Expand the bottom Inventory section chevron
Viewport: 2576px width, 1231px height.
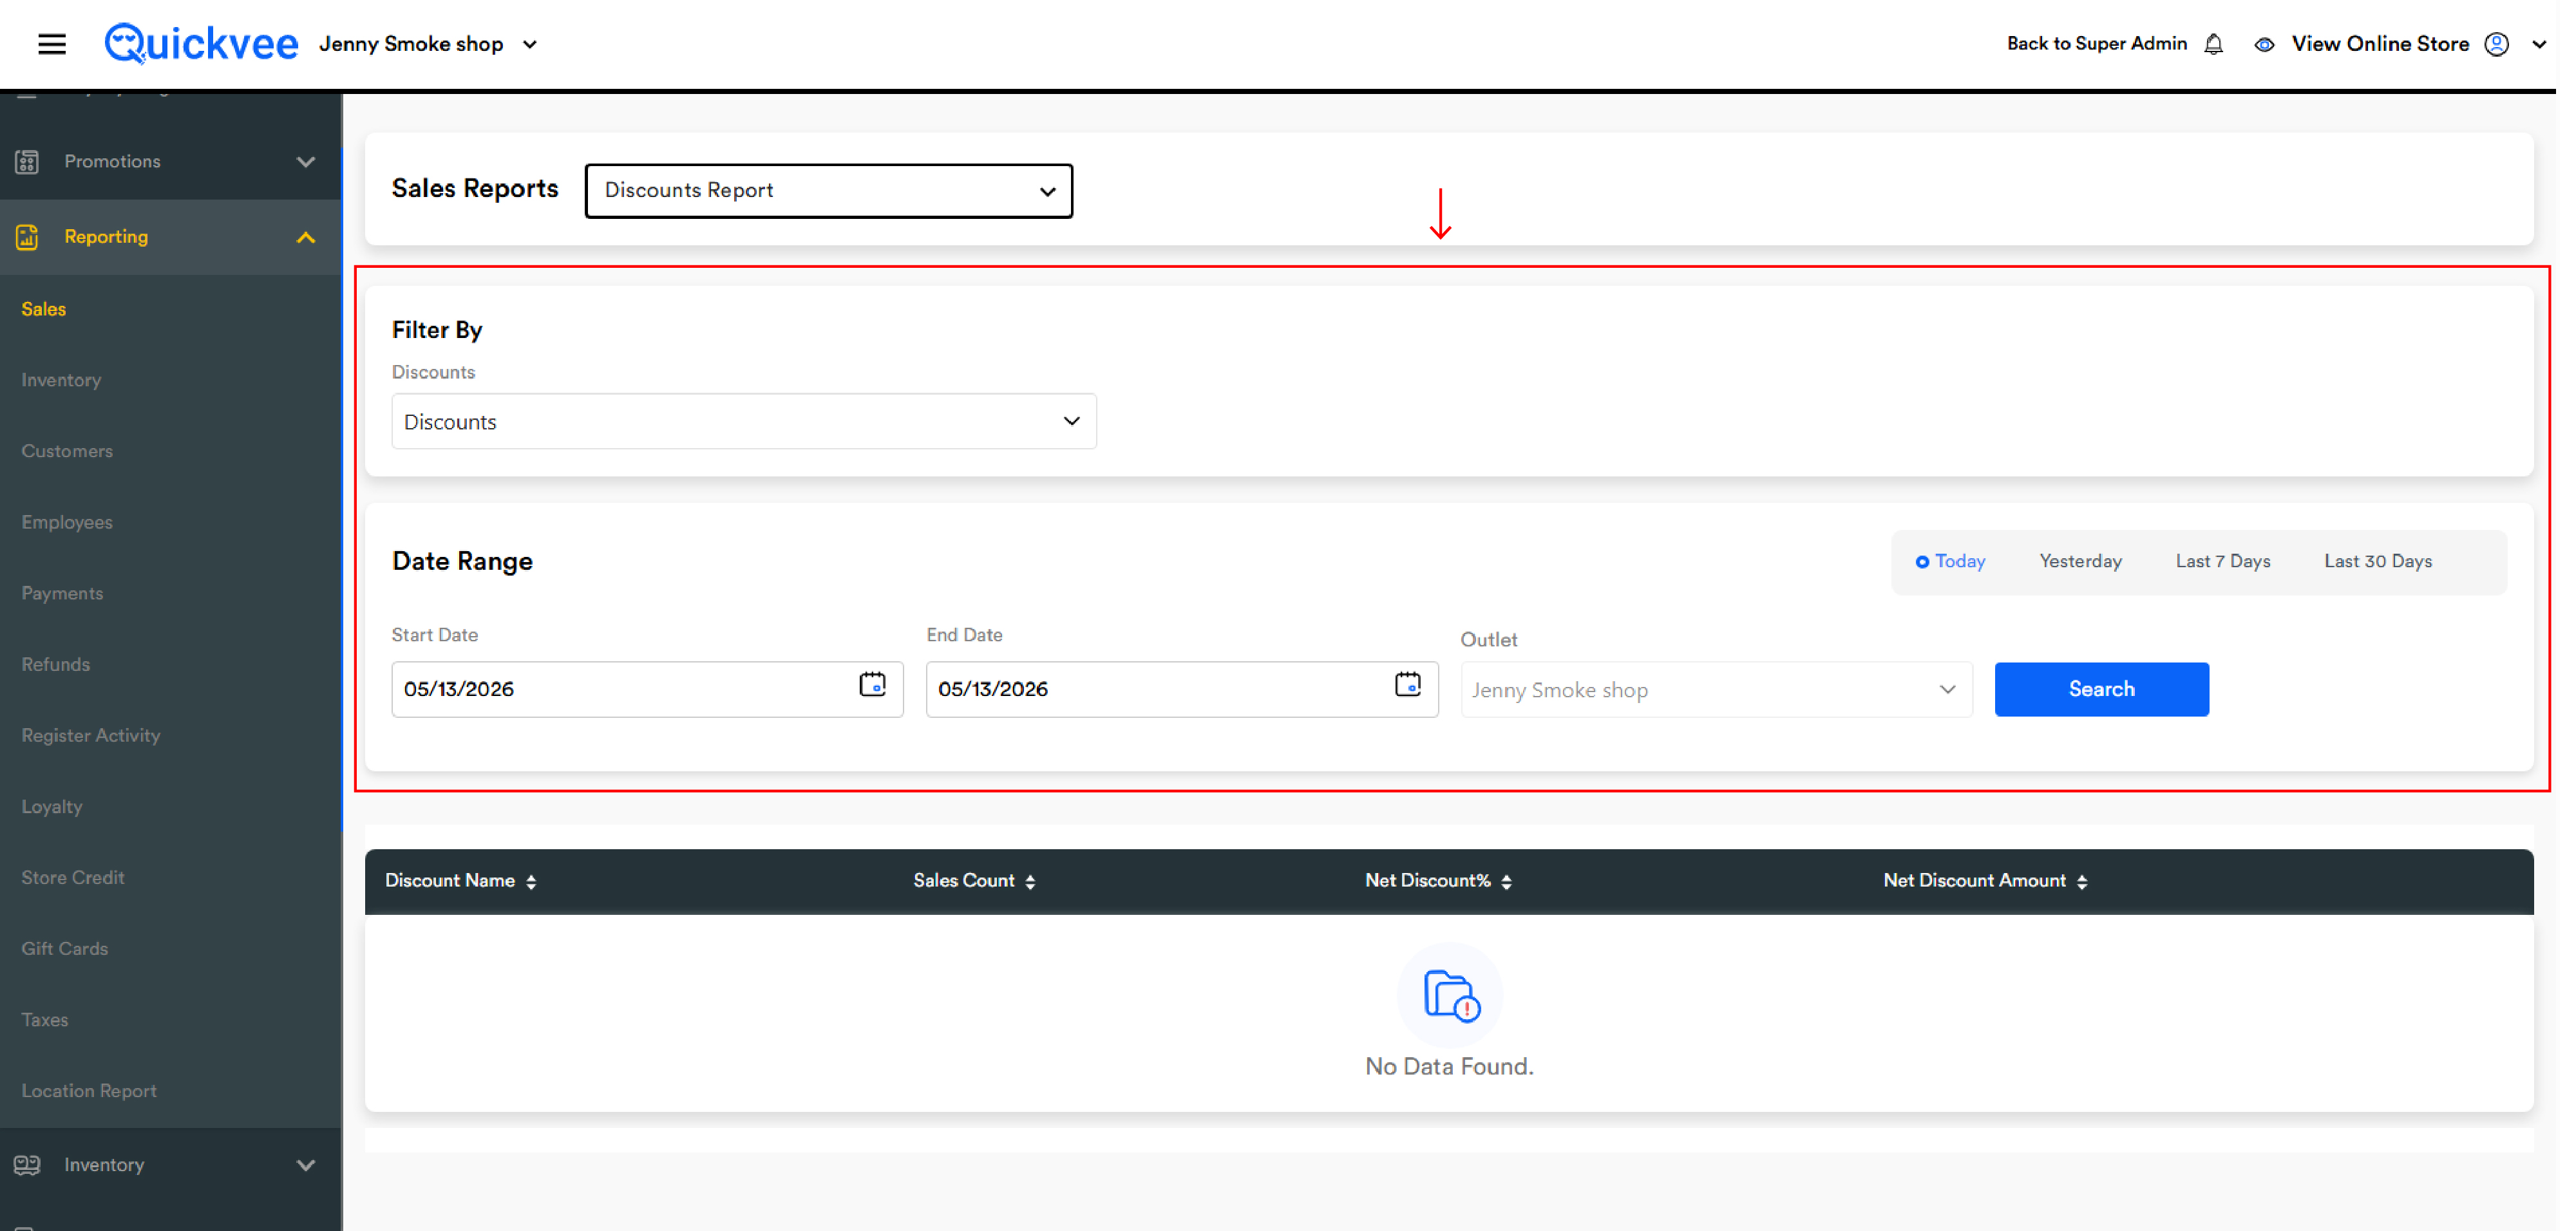[306, 1165]
